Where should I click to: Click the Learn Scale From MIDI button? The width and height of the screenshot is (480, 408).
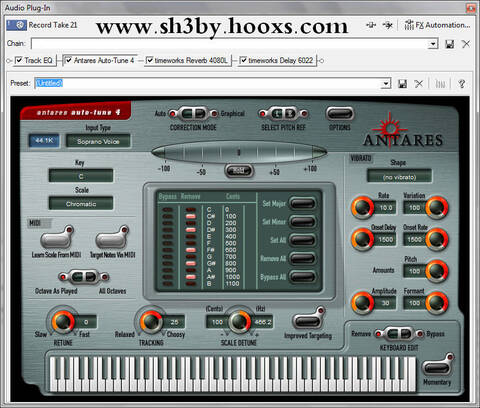[57, 238]
